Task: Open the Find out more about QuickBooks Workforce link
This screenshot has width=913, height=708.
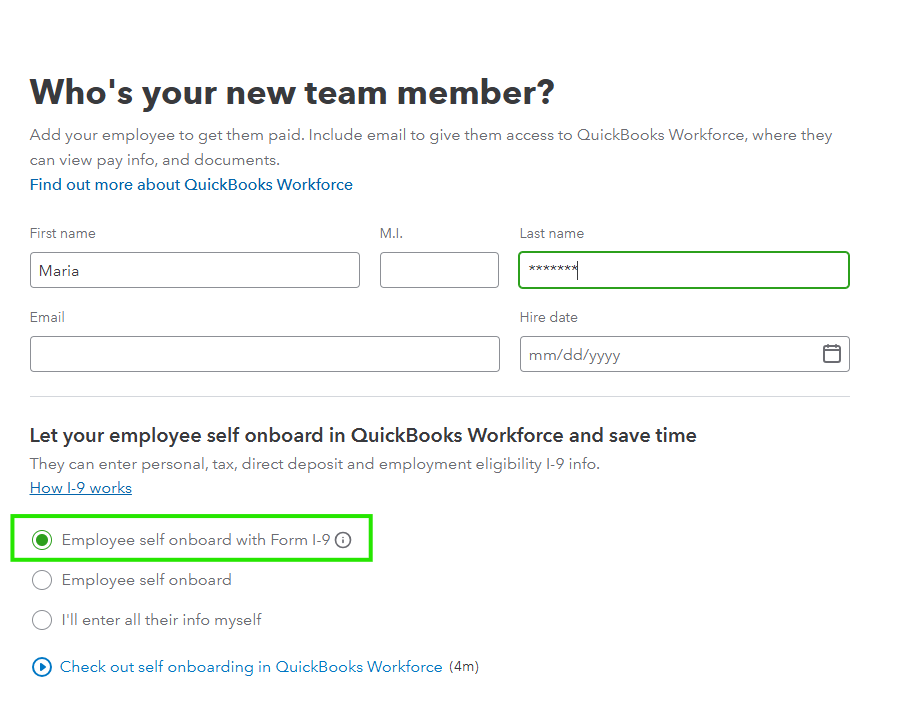Action: (x=191, y=184)
